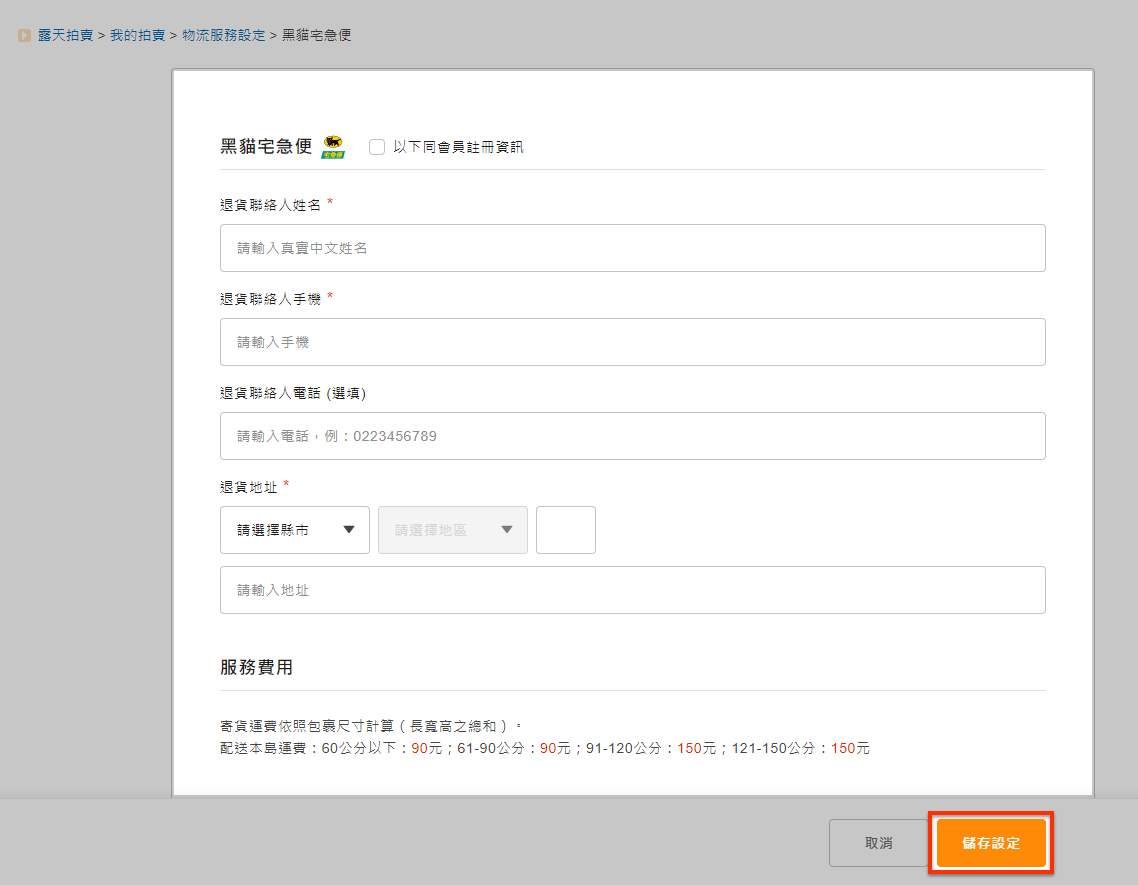1138x885 pixels.
Task: Select the optional phone number field
Action: (632, 436)
